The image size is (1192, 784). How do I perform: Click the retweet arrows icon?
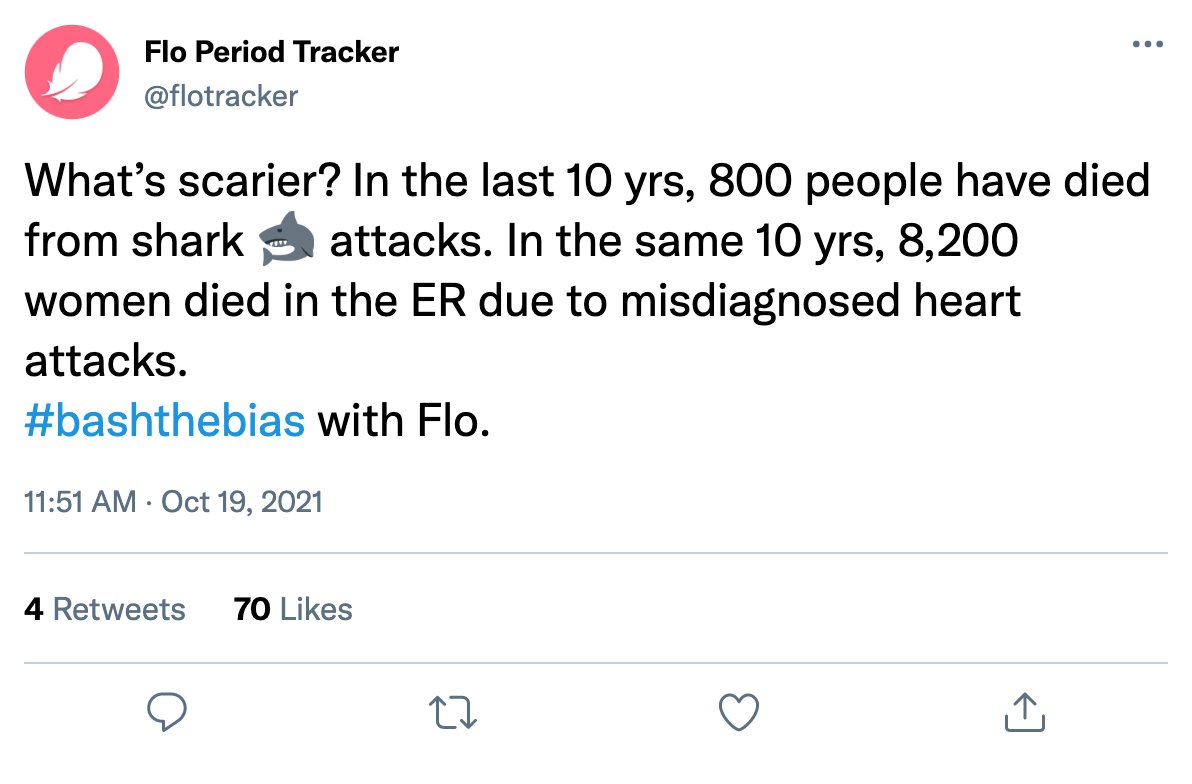pyautogui.click(x=453, y=713)
